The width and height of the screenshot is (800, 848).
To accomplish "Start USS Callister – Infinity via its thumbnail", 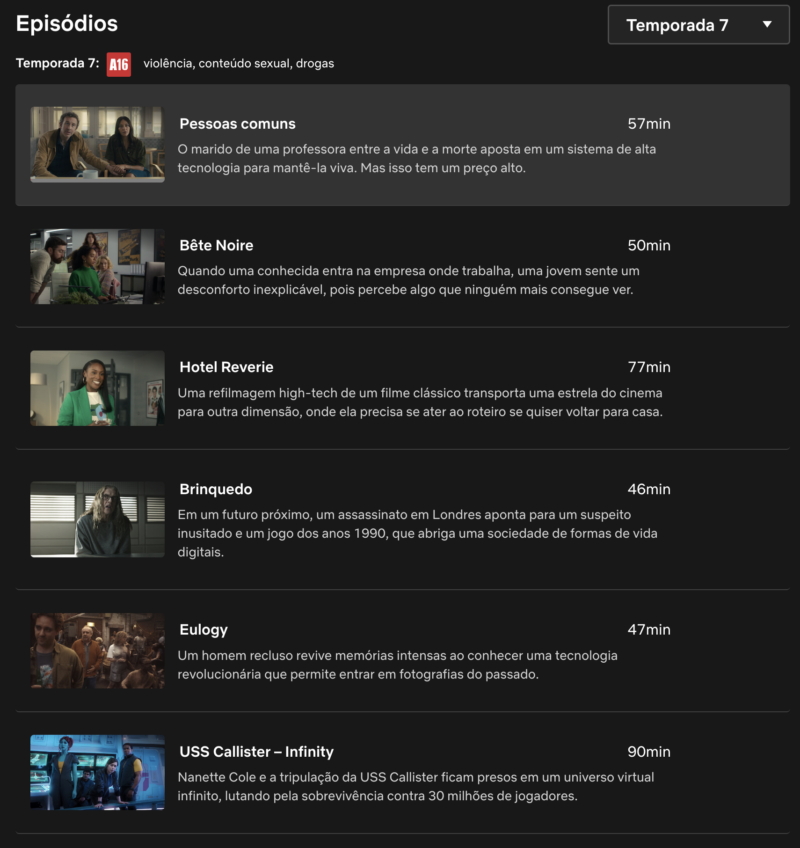I will tap(97, 772).
